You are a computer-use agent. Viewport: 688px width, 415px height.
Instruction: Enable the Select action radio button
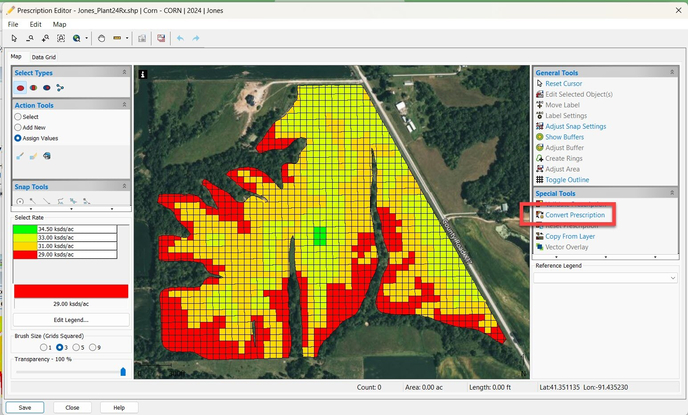tap(18, 117)
